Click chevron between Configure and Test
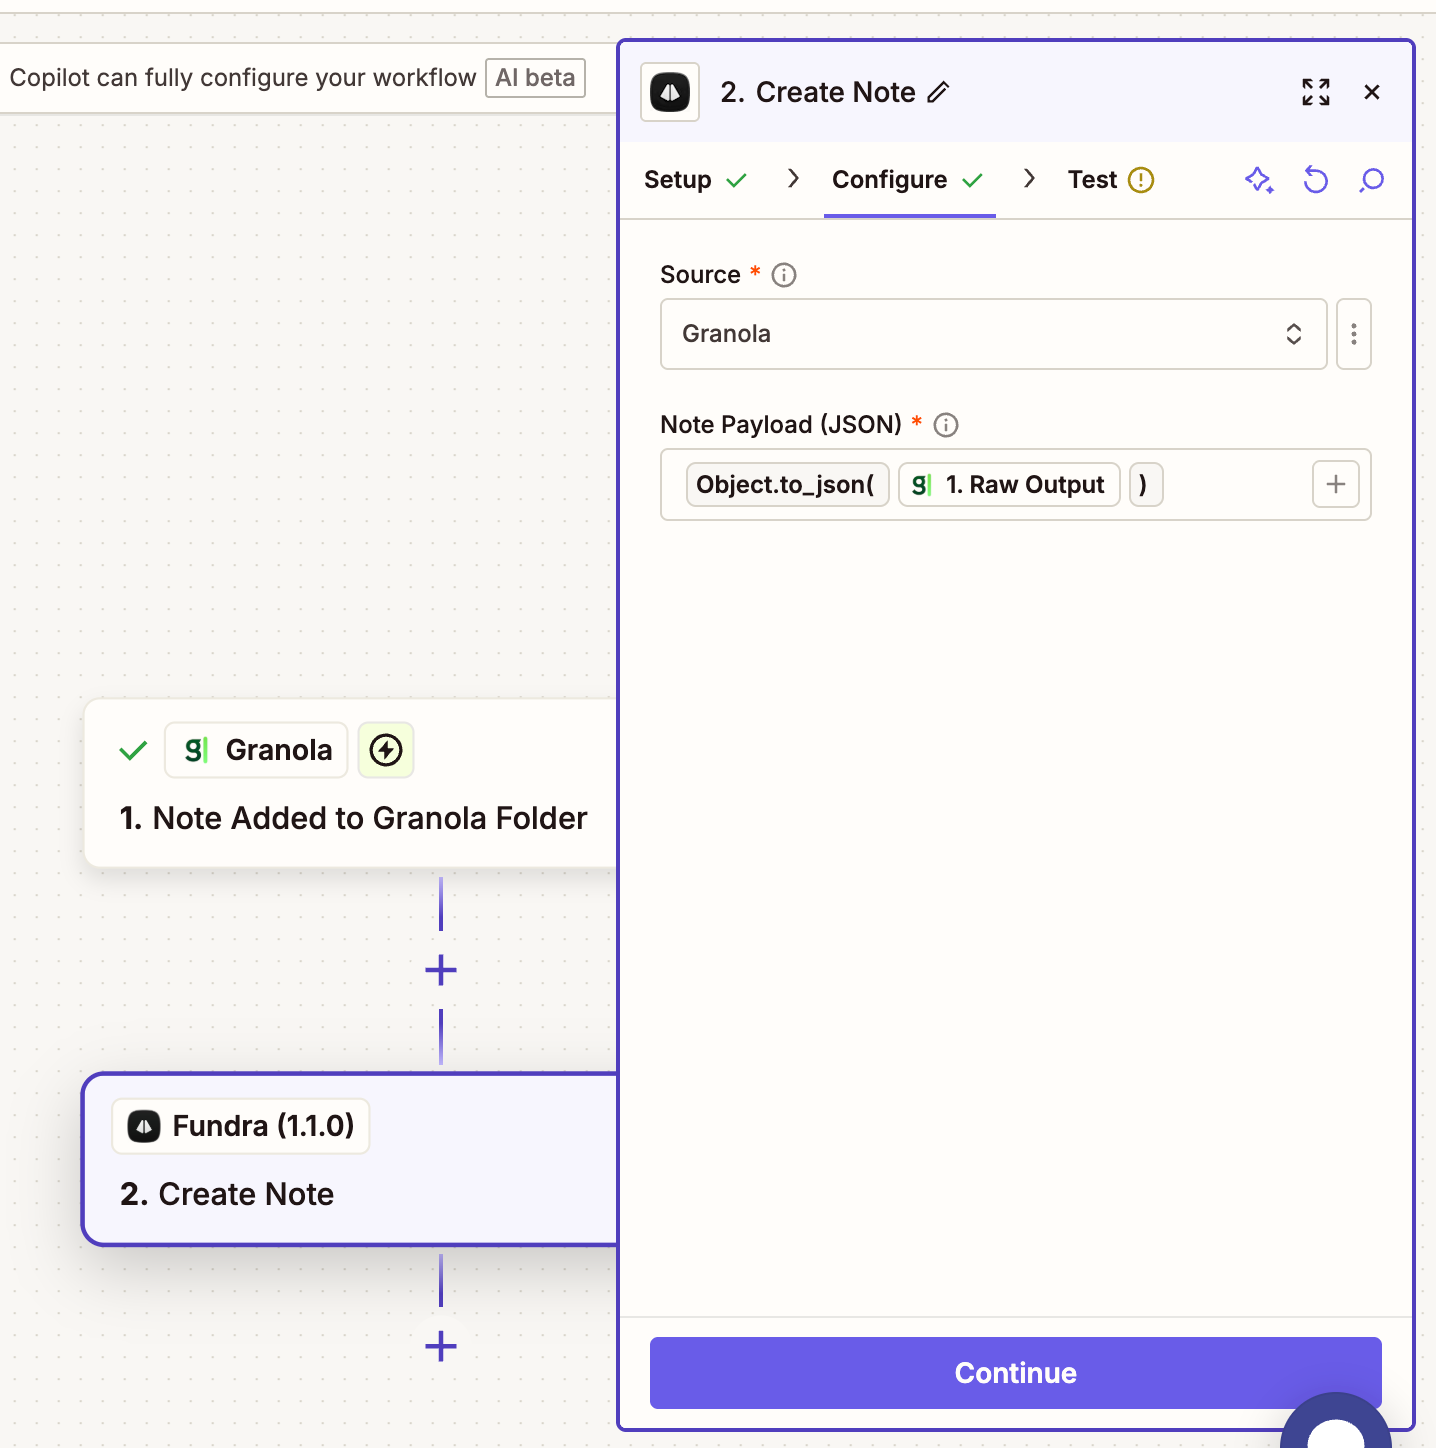This screenshot has width=1436, height=1448. [x=1029, y=179]
